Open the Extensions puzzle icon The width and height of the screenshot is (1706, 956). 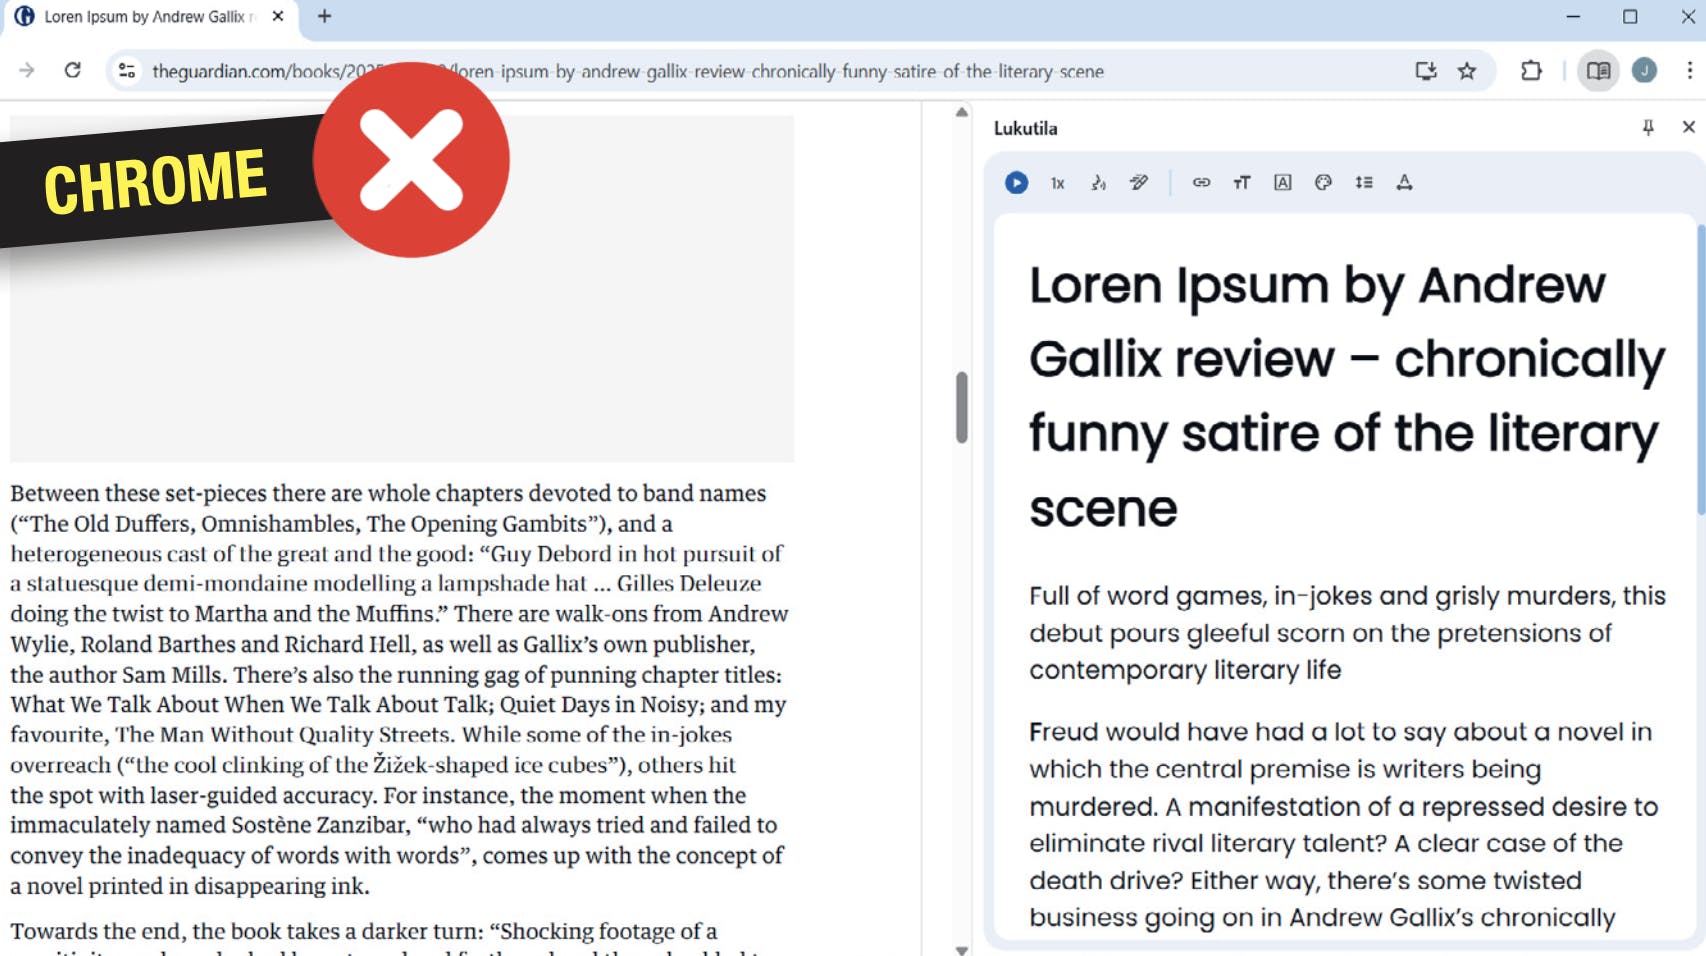coord(1531,71)
